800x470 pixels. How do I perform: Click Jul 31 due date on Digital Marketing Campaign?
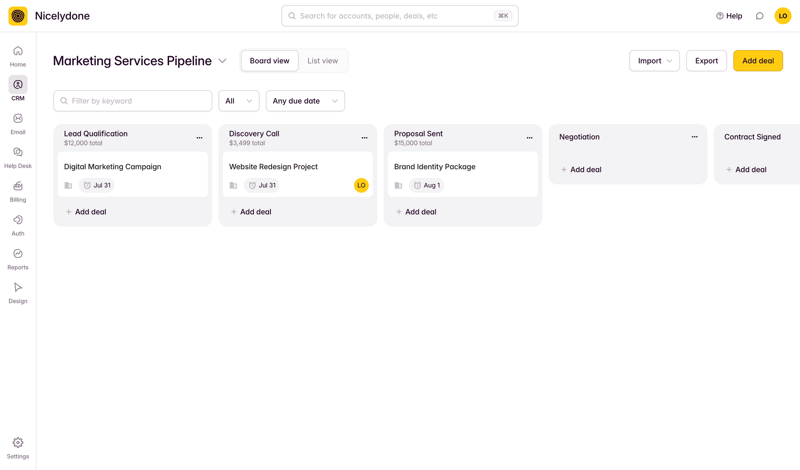point(97,185)
